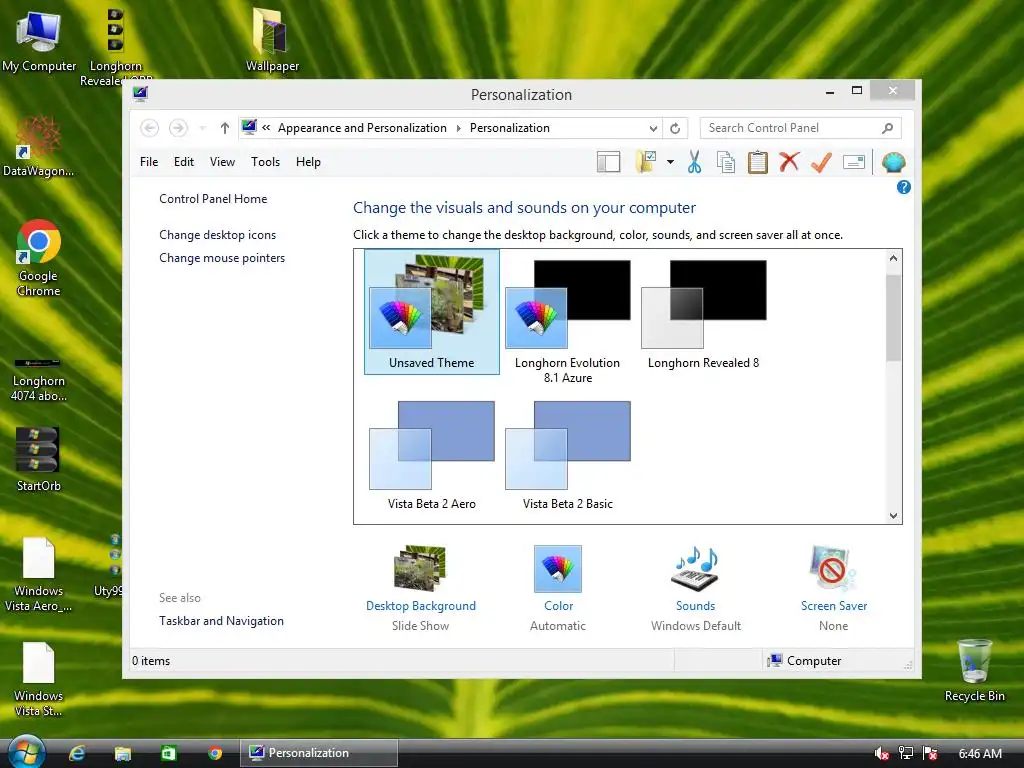1024x768 pixels.
Task: Click the theme list scrollbar thumb
Action: [893, 317]
